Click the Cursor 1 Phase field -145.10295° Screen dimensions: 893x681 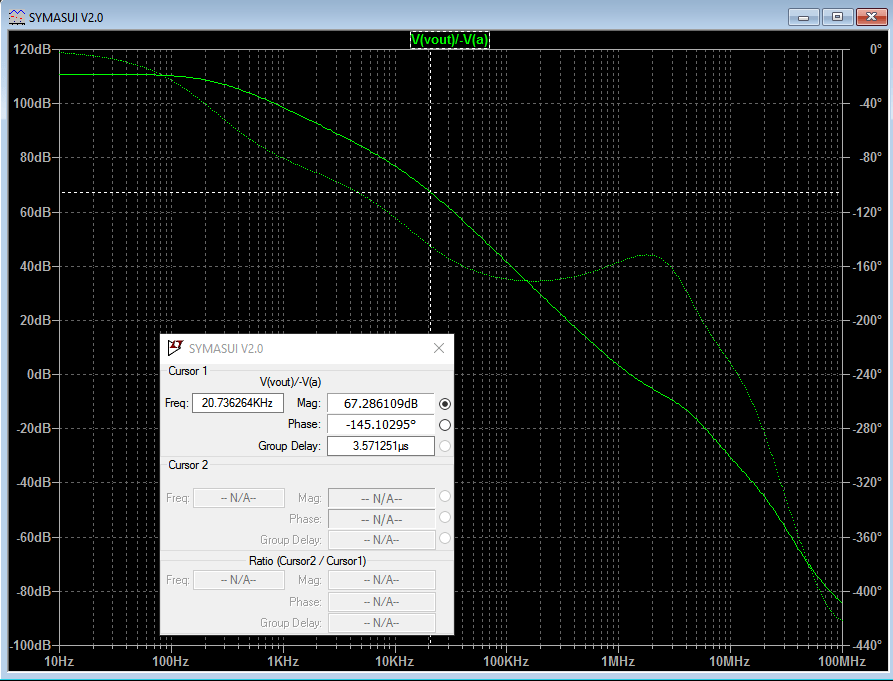pyautogui.click(x=380, y=425)
